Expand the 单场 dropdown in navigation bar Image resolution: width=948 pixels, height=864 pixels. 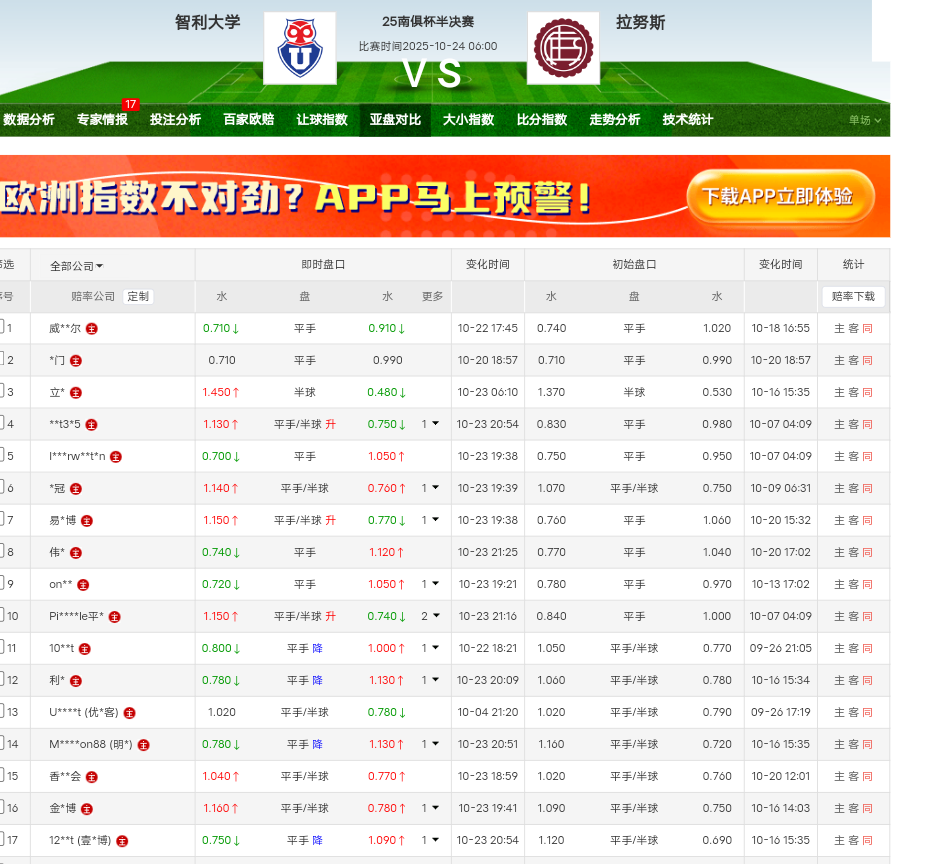click(865, 120)
